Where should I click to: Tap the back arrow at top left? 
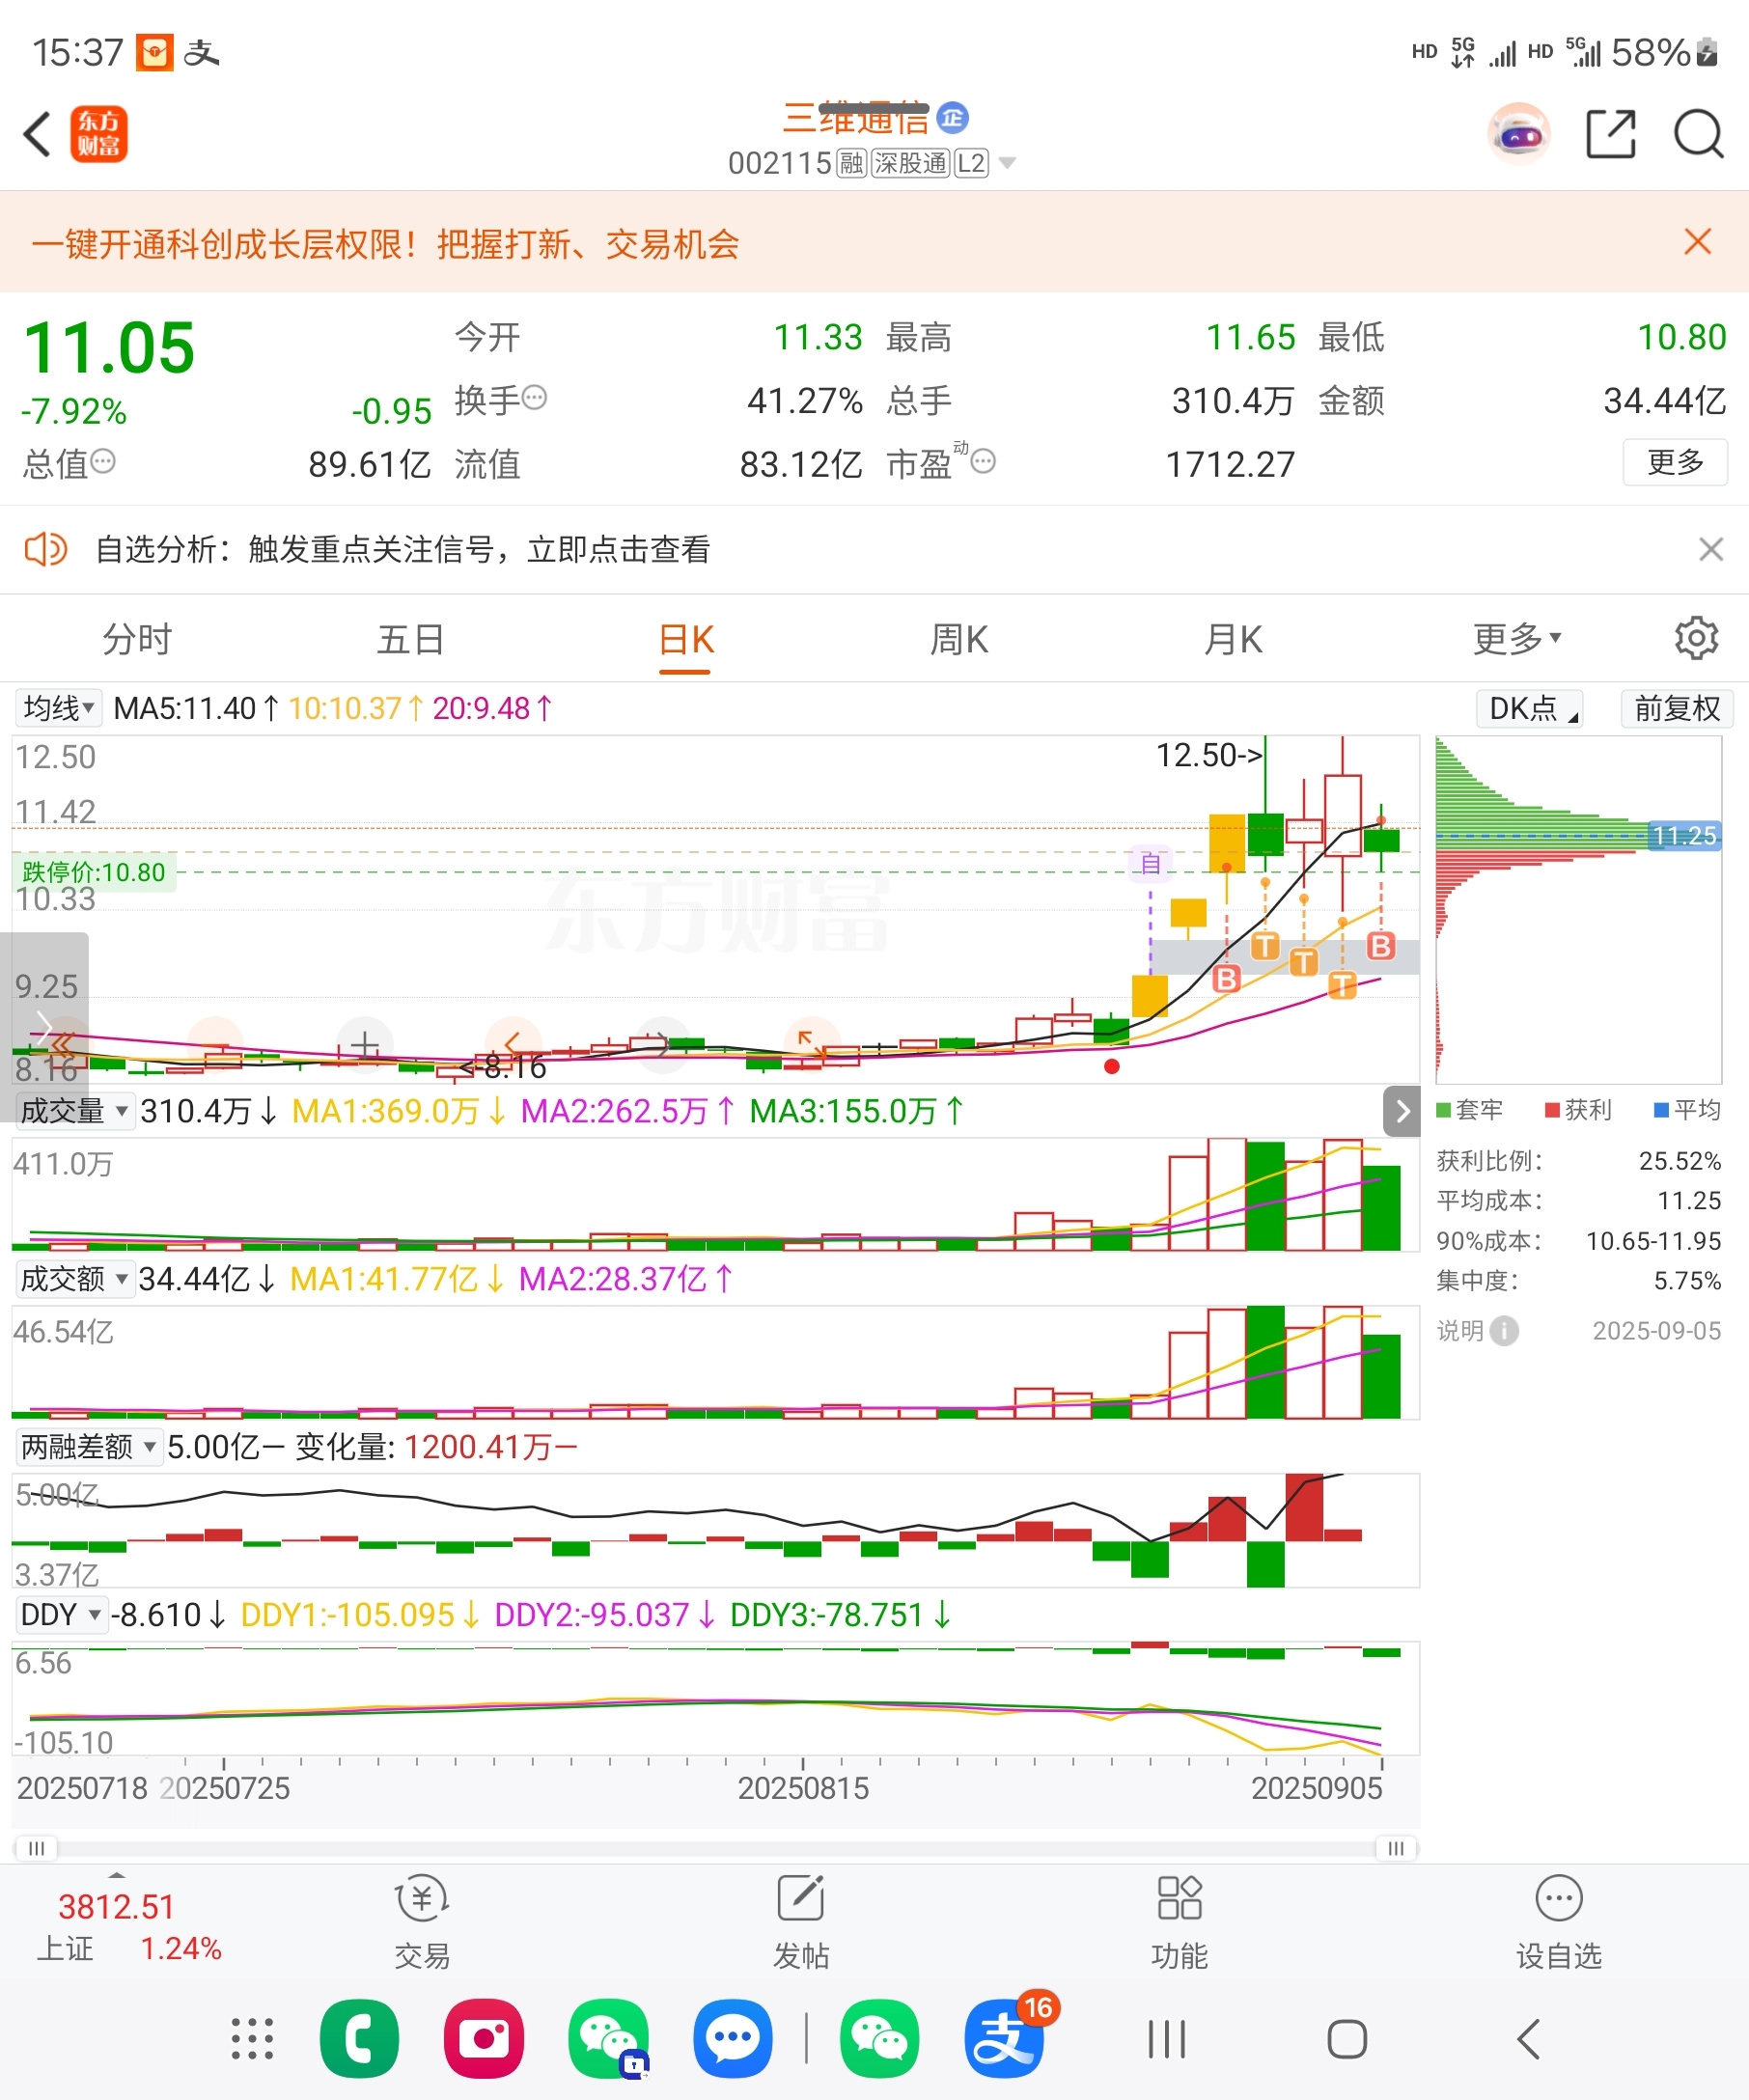coord(37,134)
